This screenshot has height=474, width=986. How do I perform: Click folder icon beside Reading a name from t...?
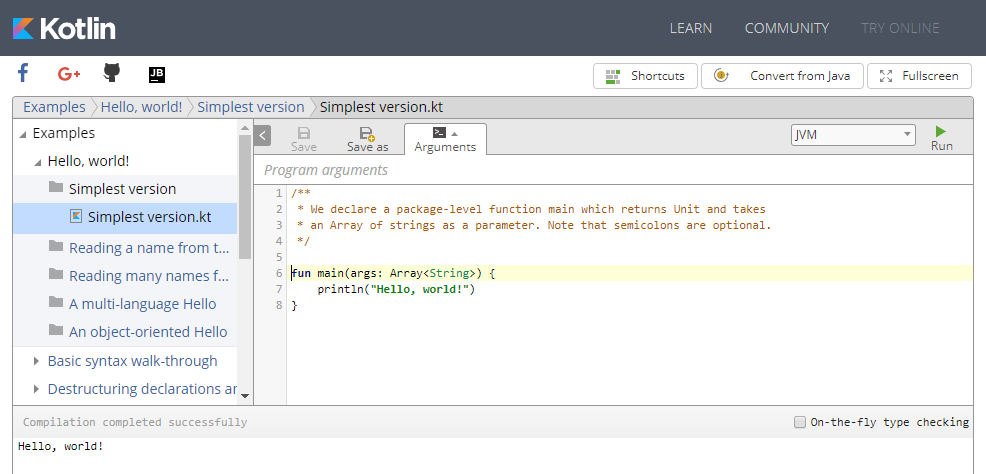(56, 246)
